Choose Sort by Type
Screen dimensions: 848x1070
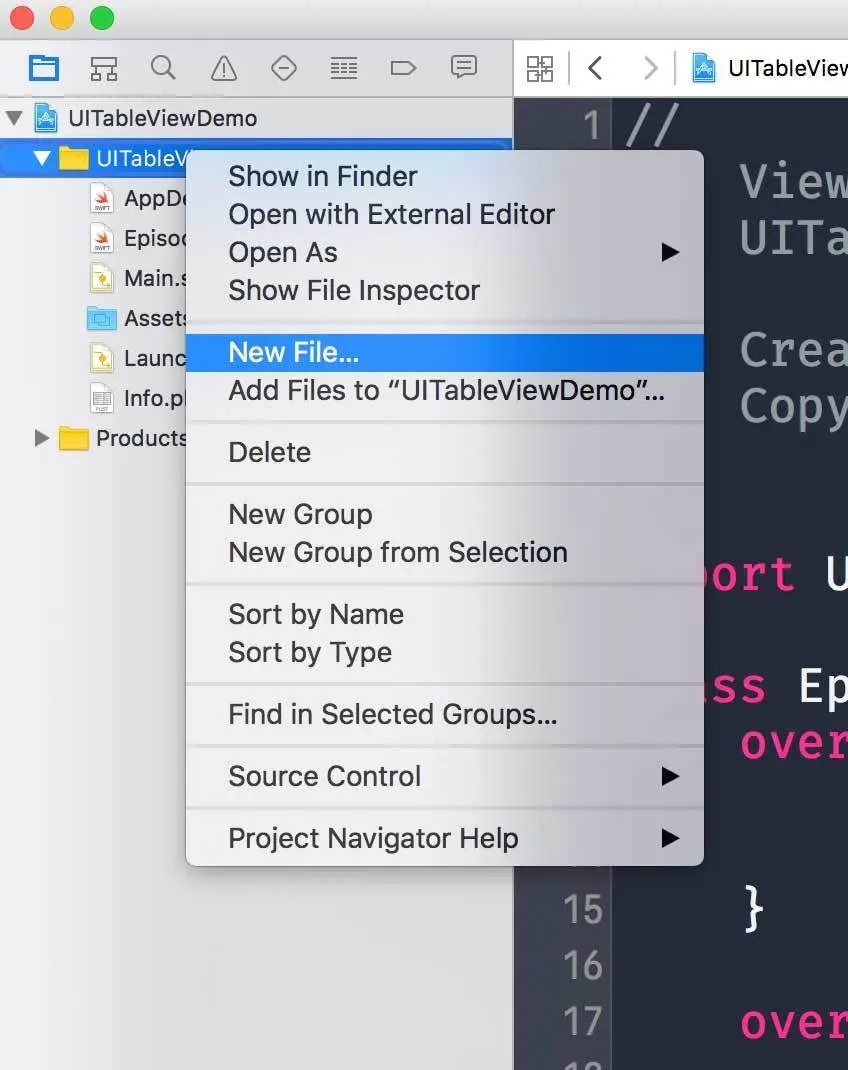pyautogui.click(x=444, y=652)
